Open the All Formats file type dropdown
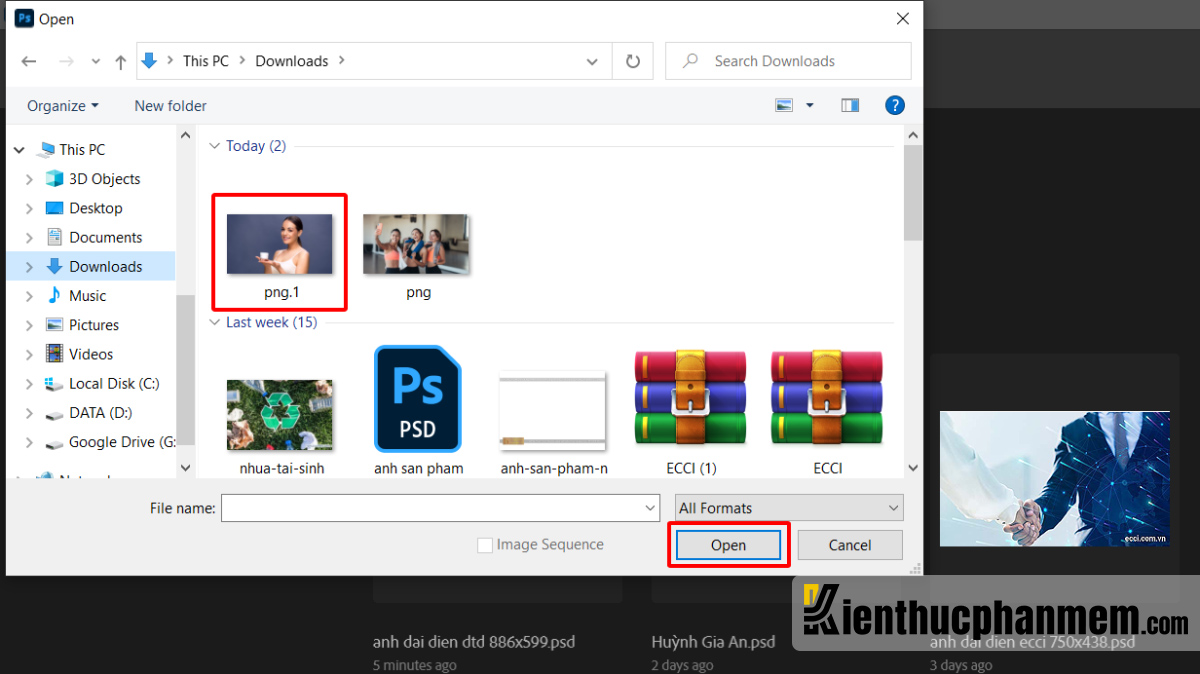The width and height of the screenshot is (1200, 674). tap(789, 508)
